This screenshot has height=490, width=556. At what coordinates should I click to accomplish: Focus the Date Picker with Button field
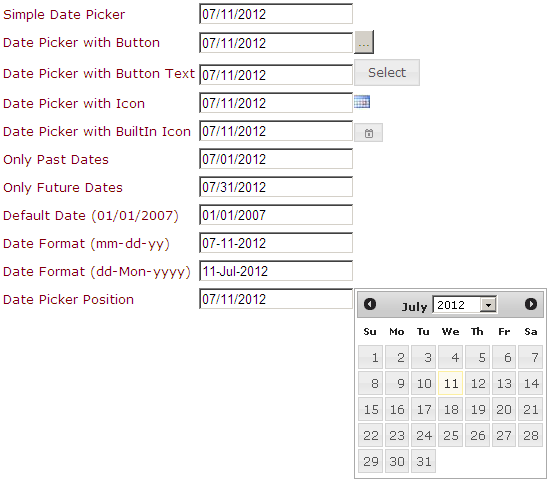pyautogui.click(x=276, y=43)
